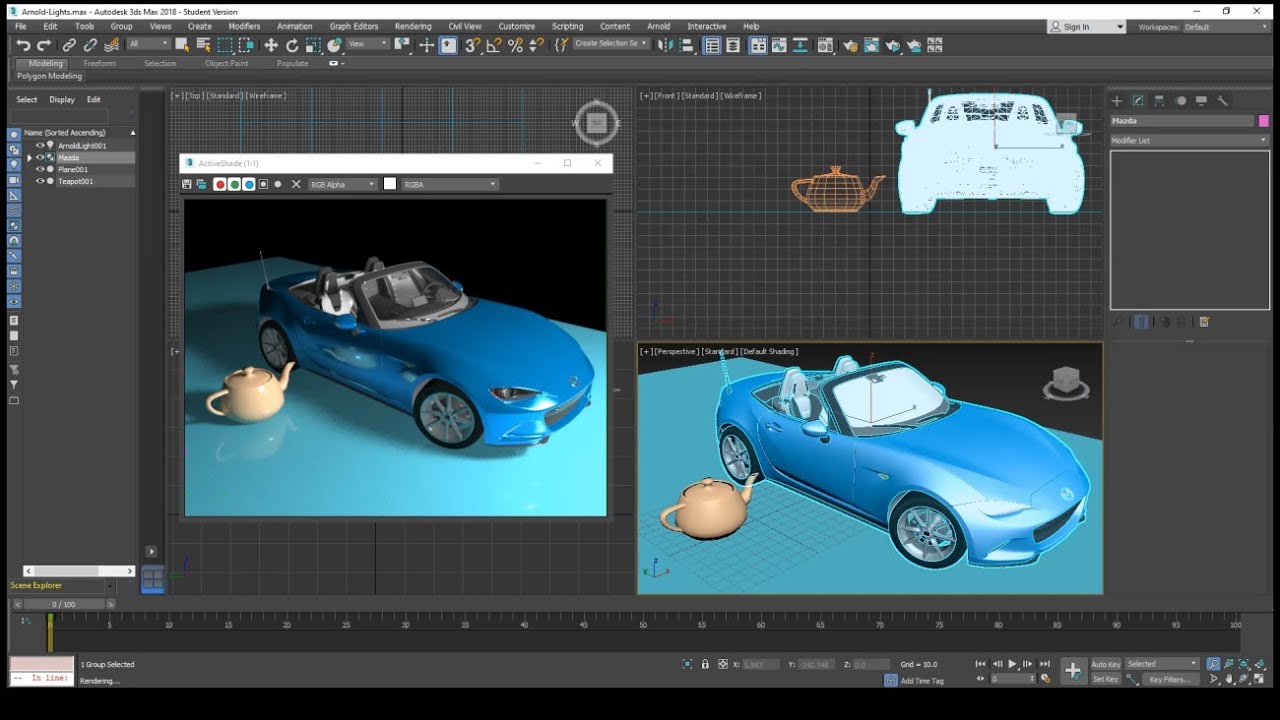This screenshot has height=720, width=1280.
Task: Click the Undo arrow in main toolbar
Action: (x=23, y=45)
